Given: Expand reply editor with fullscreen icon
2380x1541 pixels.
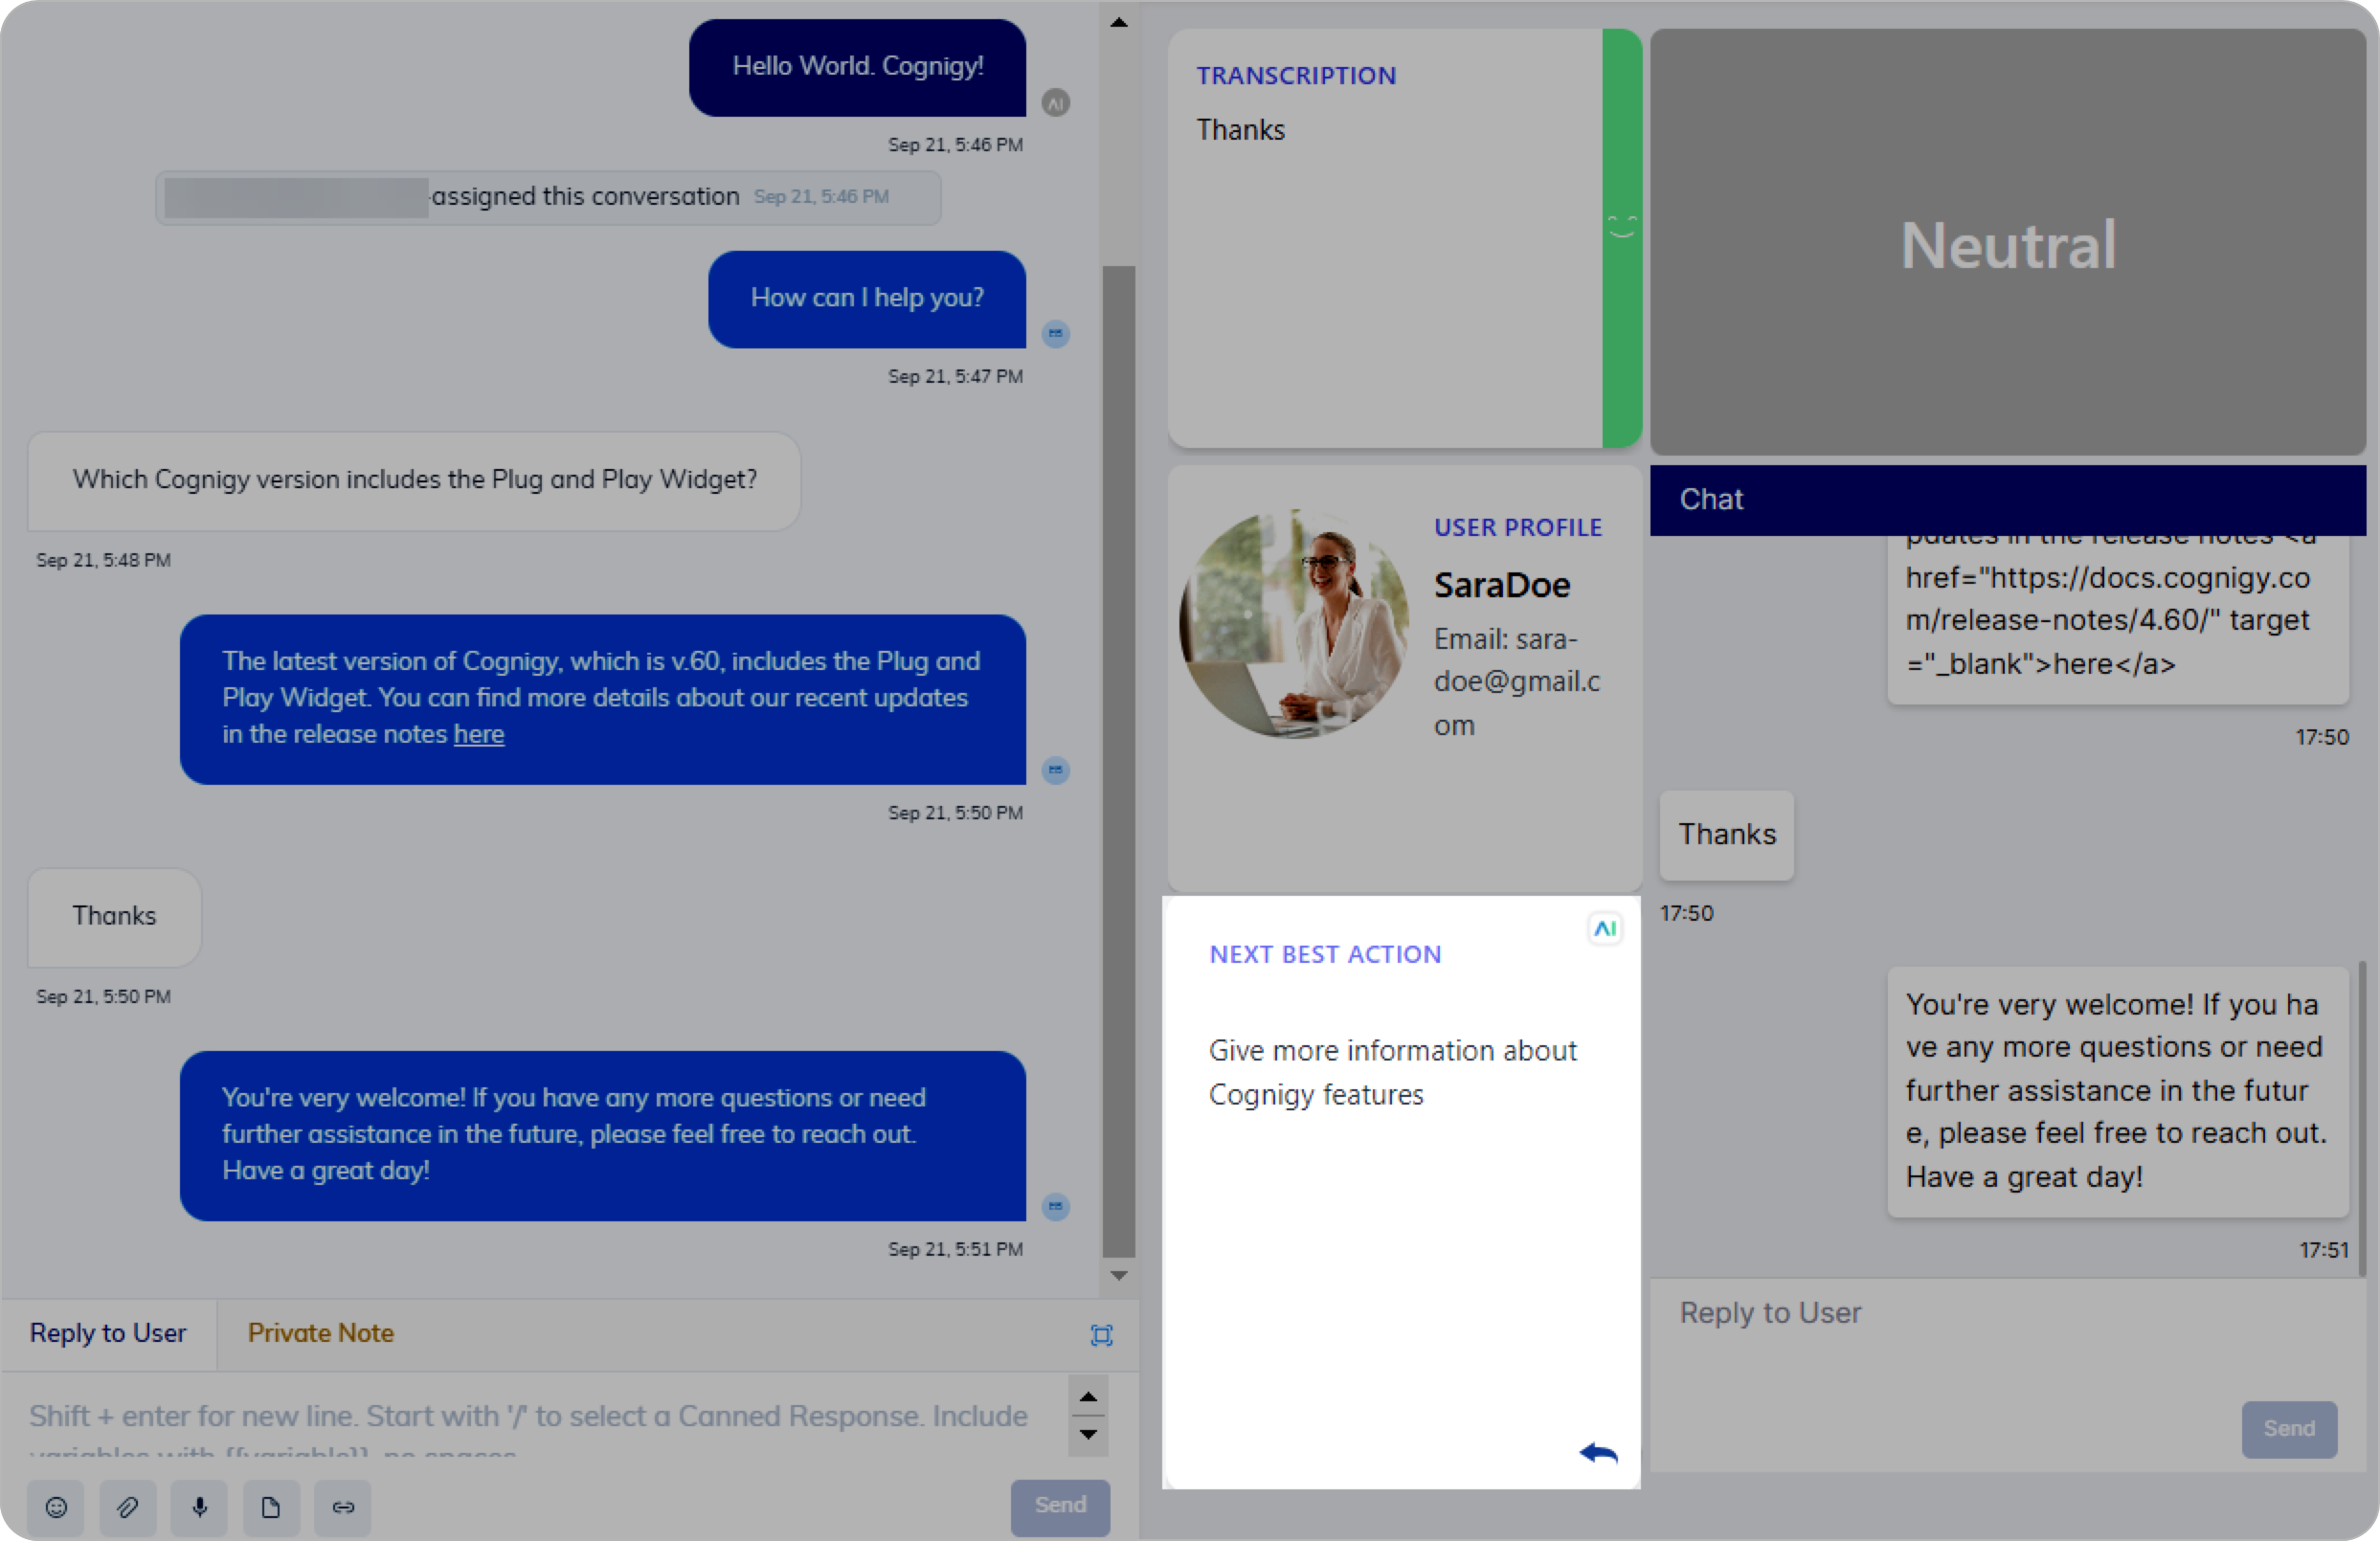Looking at the screenshot, I should tap(1101, 1335).
